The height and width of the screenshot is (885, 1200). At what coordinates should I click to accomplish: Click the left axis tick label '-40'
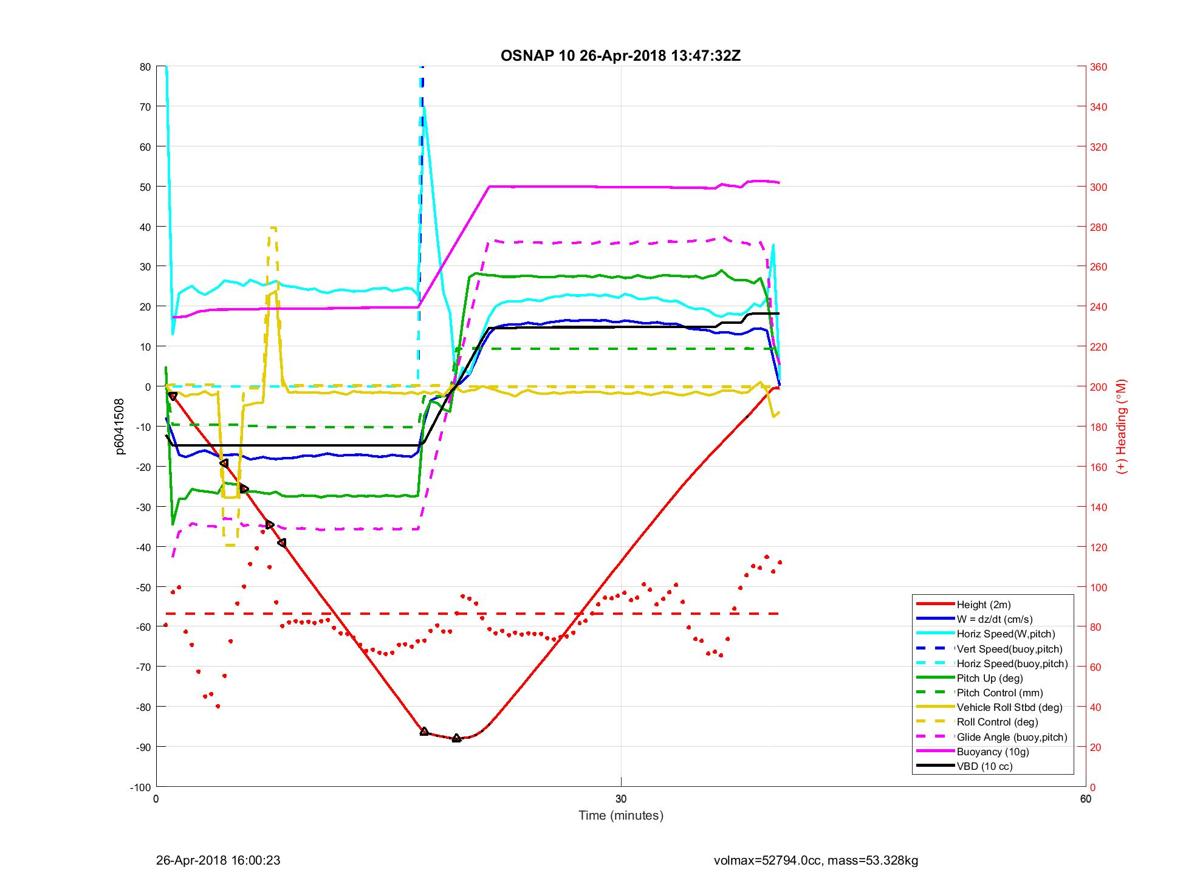point(142,547)
